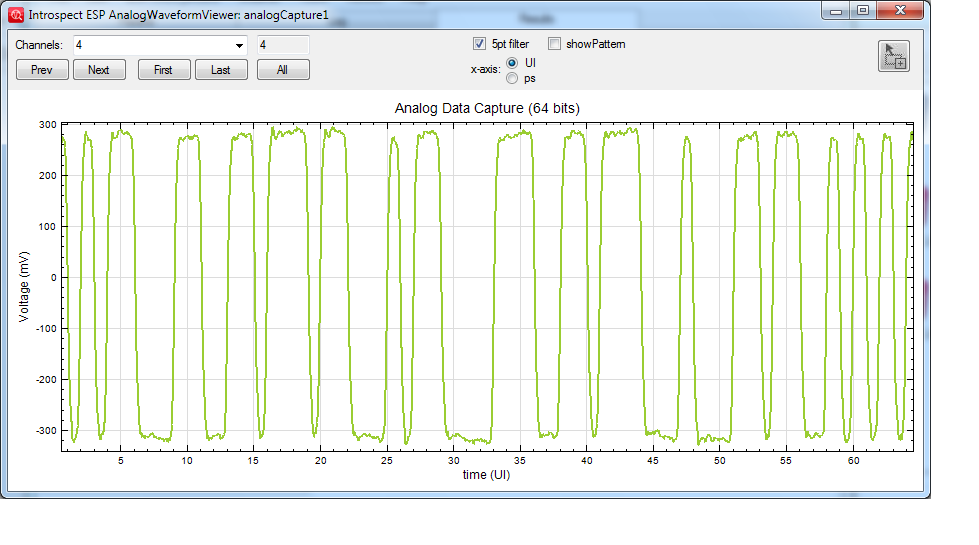
Task: Expand the Channels dropdown arrow
Action: pos(239,45)
